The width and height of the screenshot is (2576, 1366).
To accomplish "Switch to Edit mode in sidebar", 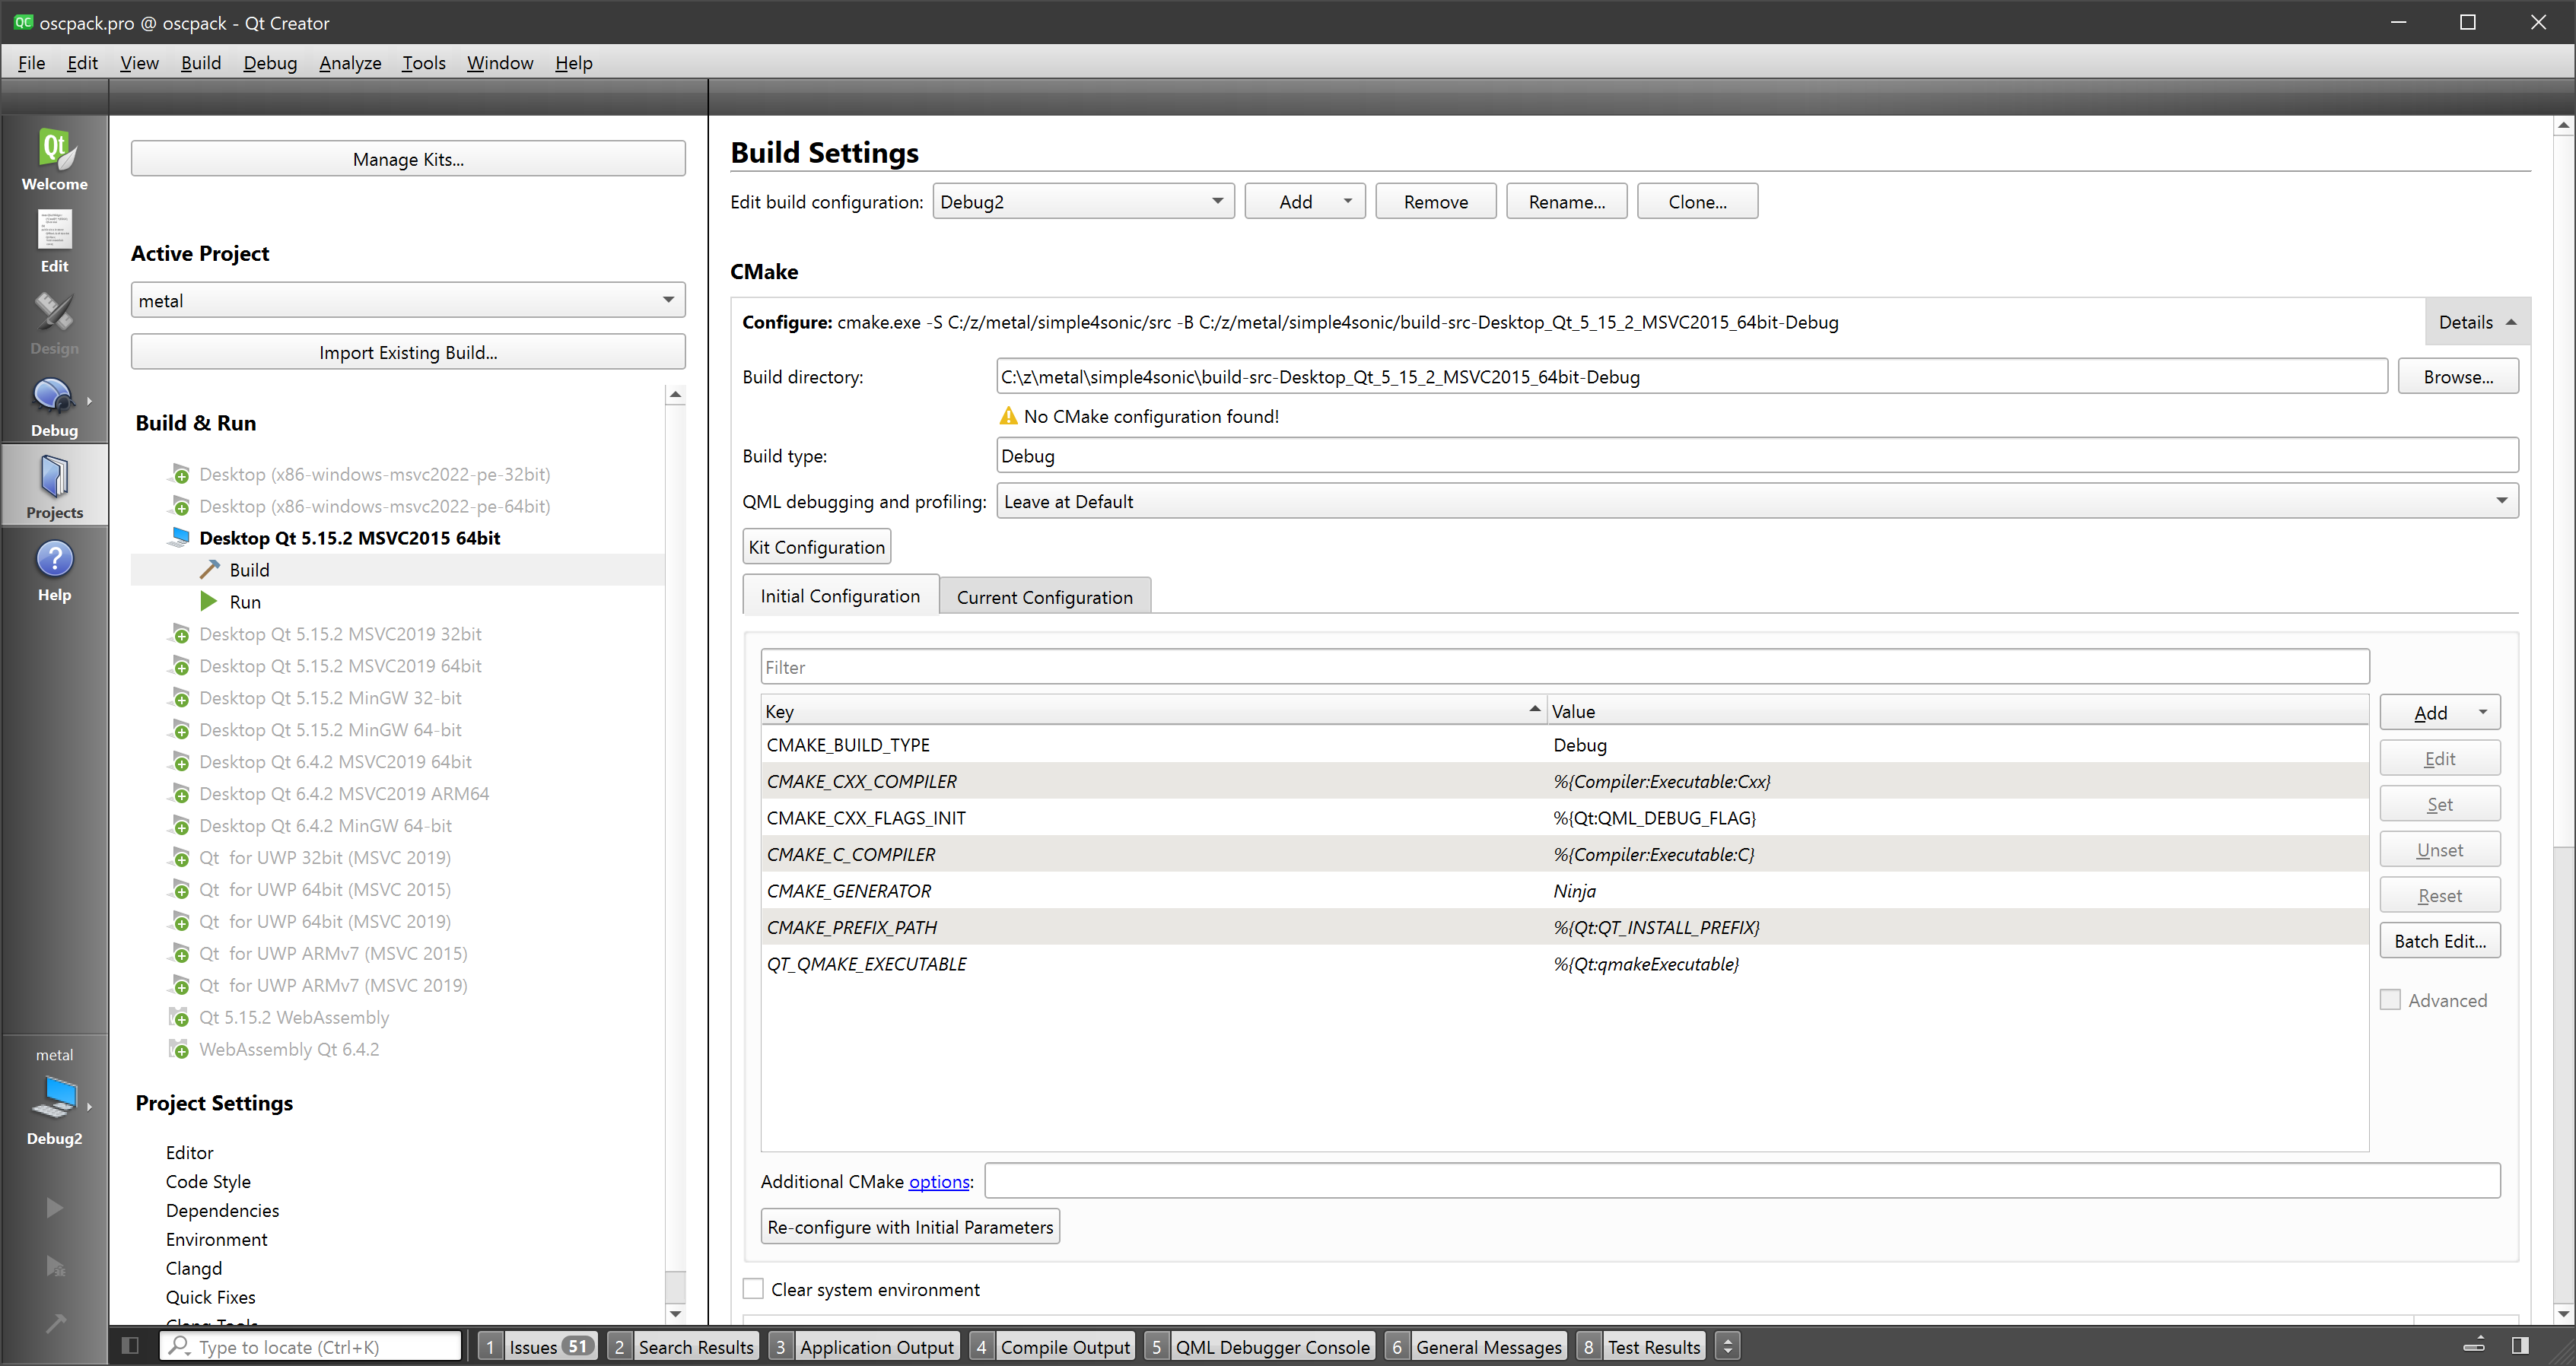I will pos(54,241).
